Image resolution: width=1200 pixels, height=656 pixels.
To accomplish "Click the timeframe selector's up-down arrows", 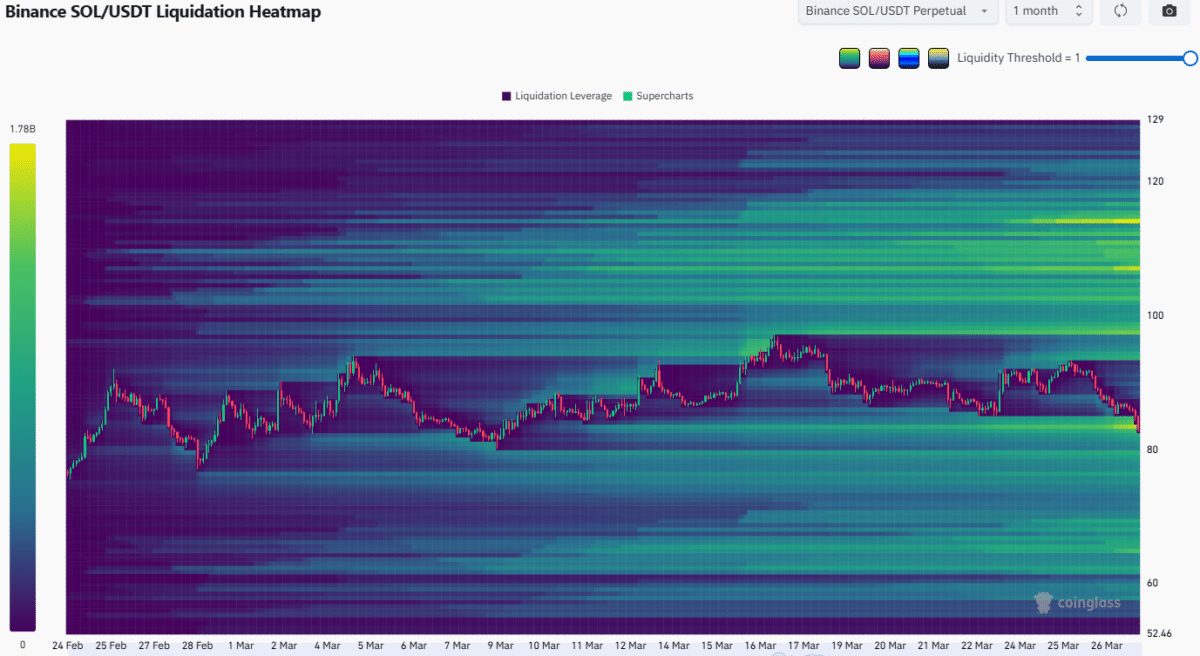I will point(1078,11).
